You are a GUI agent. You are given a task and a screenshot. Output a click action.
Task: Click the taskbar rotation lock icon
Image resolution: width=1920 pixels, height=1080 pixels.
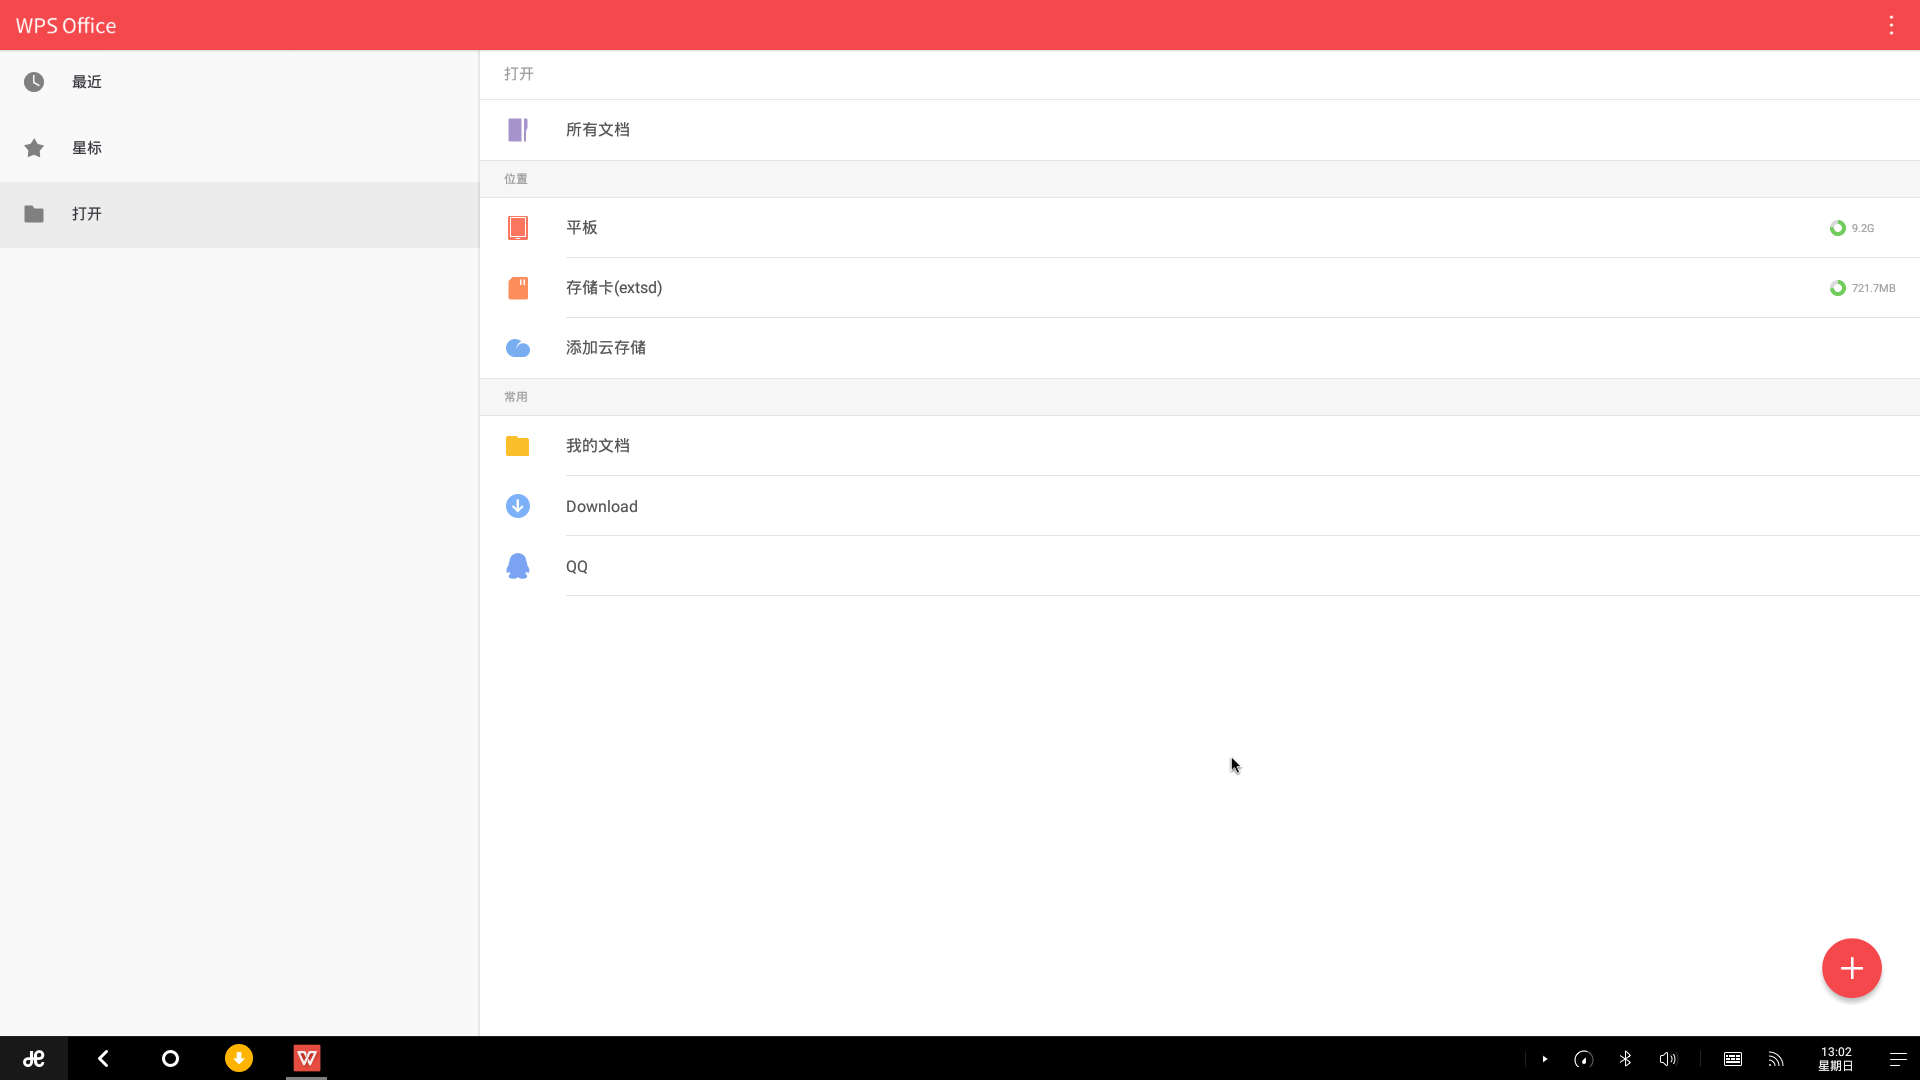coord(1583,1059)
